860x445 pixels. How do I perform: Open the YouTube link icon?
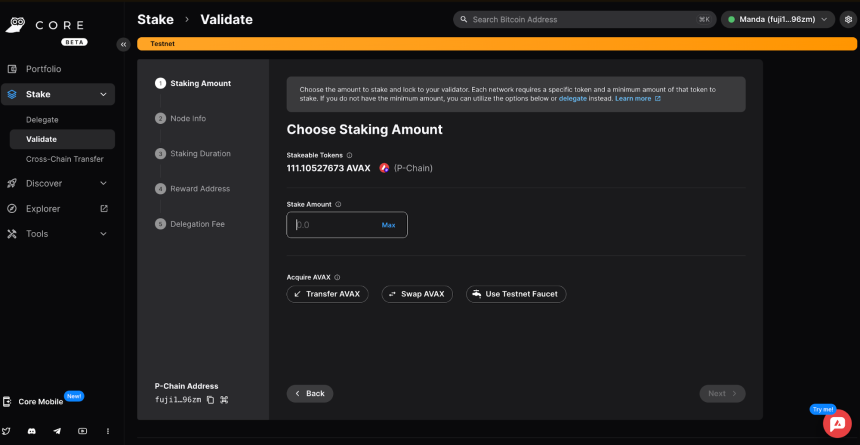tap(82, 431)
